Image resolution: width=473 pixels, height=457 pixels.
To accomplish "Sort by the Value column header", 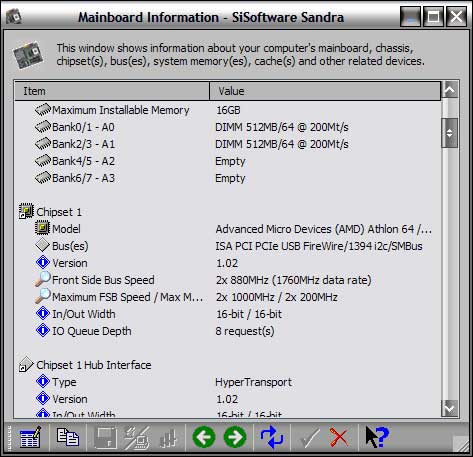I will tap(325, 91).
